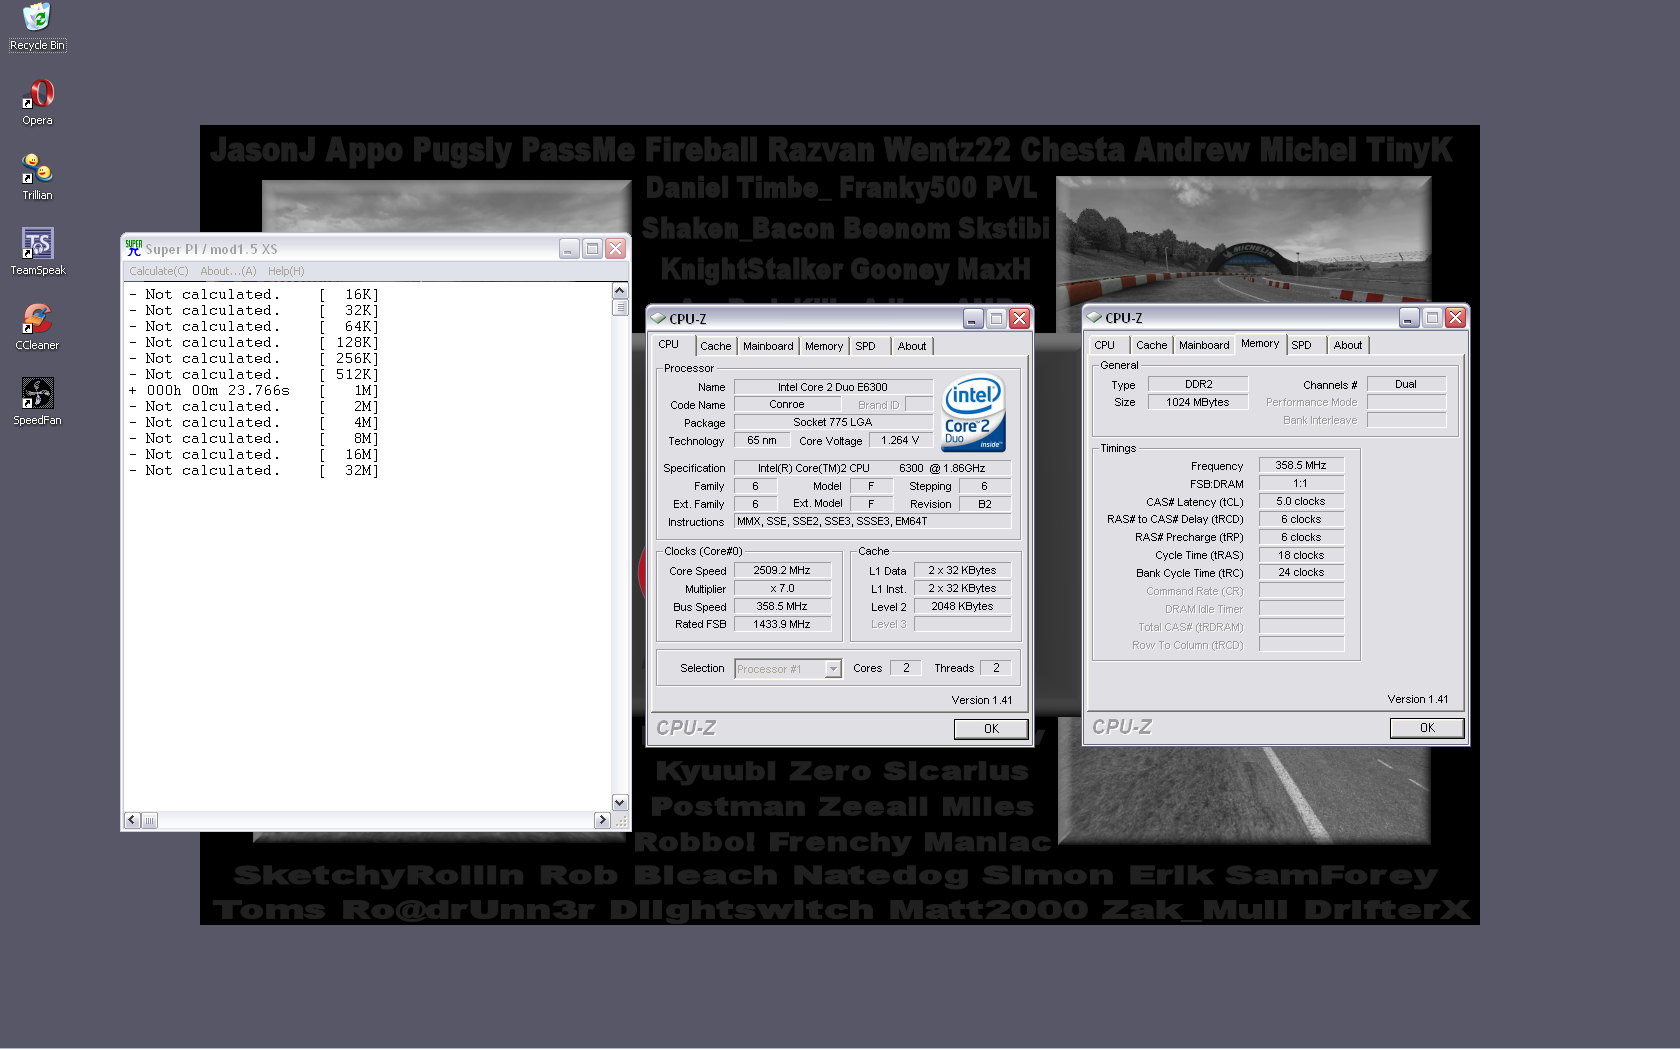Open the Recycle Bin desktop icon

[37, 27]
